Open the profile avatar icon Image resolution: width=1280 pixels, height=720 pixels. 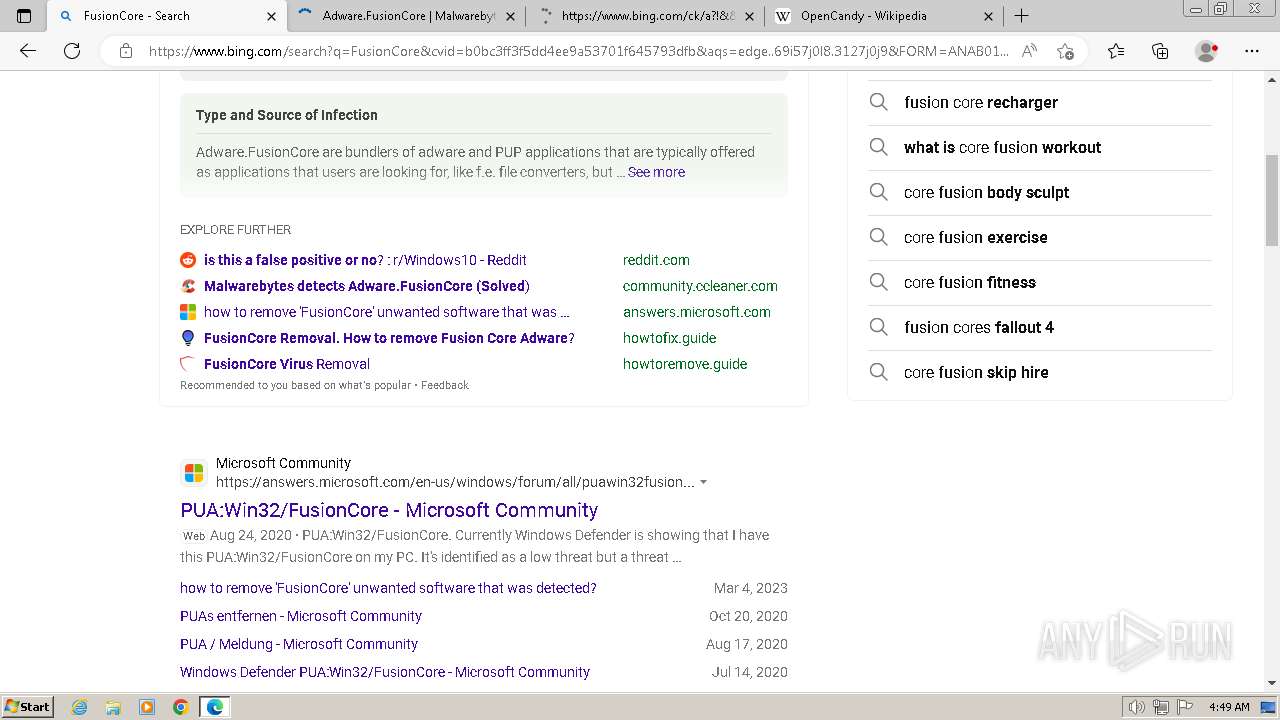pyautogui.click(x=1206, y=51)
